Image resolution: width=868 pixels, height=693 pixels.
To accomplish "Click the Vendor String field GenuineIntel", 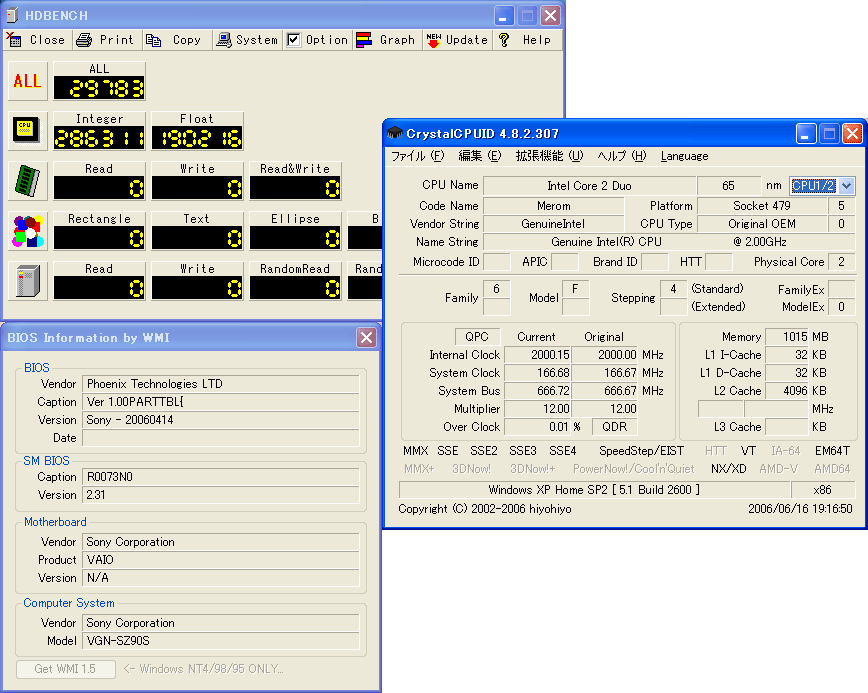I will (554, 224).
